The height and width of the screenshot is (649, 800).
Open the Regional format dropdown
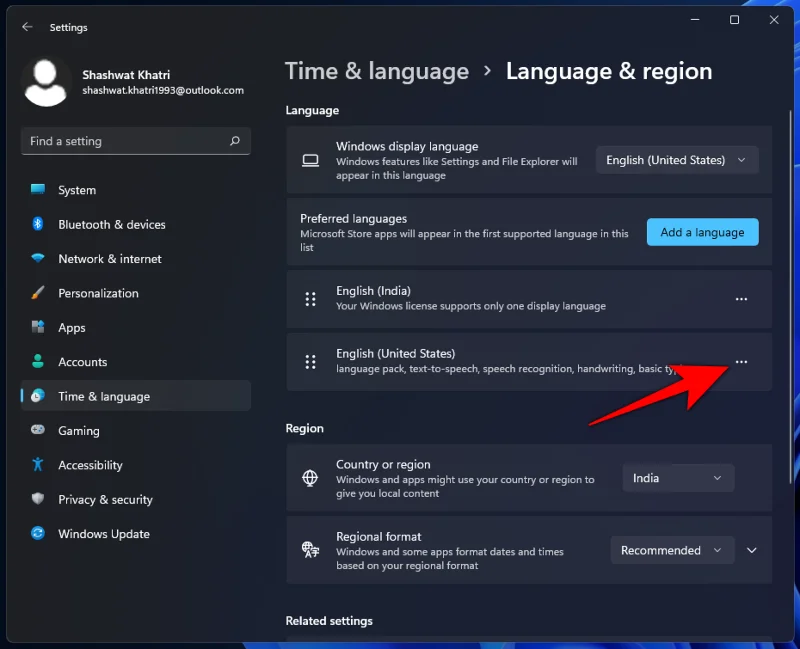coord(672,550)
